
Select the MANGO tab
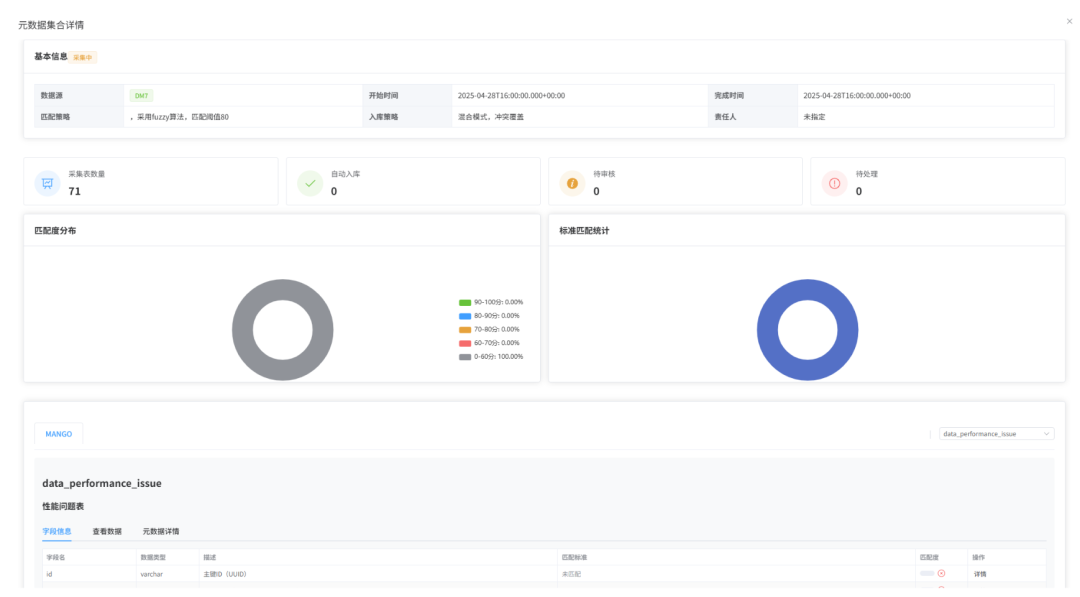tap(59, 434)
